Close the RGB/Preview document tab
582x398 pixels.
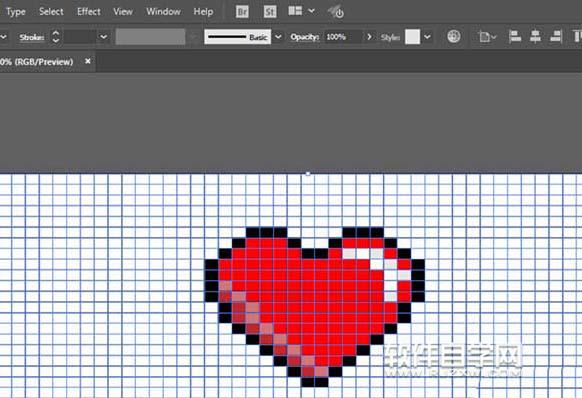point(88,61)
